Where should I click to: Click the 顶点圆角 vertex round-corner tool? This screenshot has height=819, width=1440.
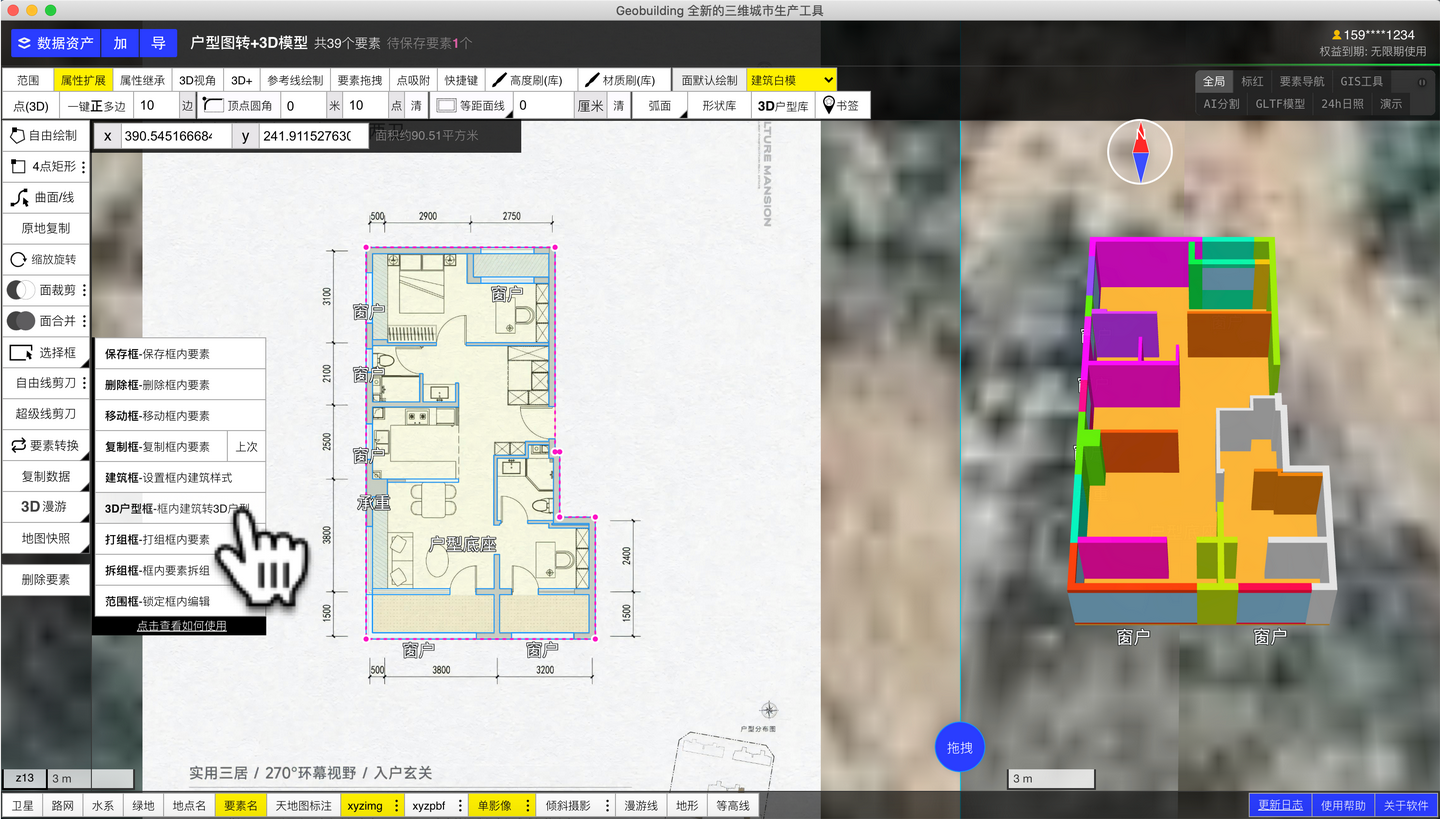[x=237, y=105]
